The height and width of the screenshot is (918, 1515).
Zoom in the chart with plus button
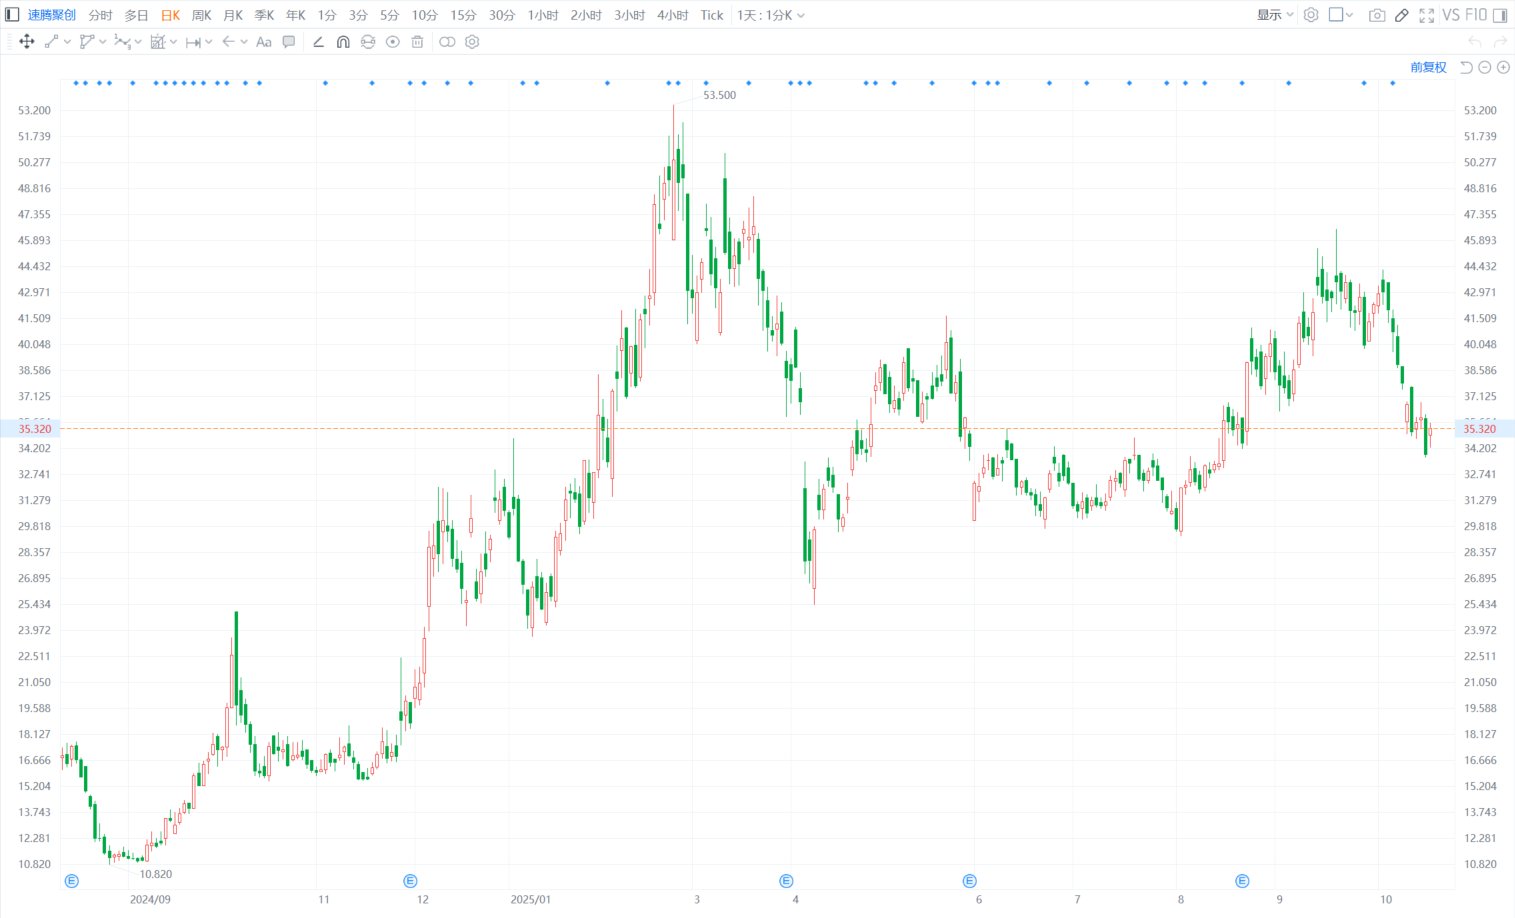pos(1503,67)
